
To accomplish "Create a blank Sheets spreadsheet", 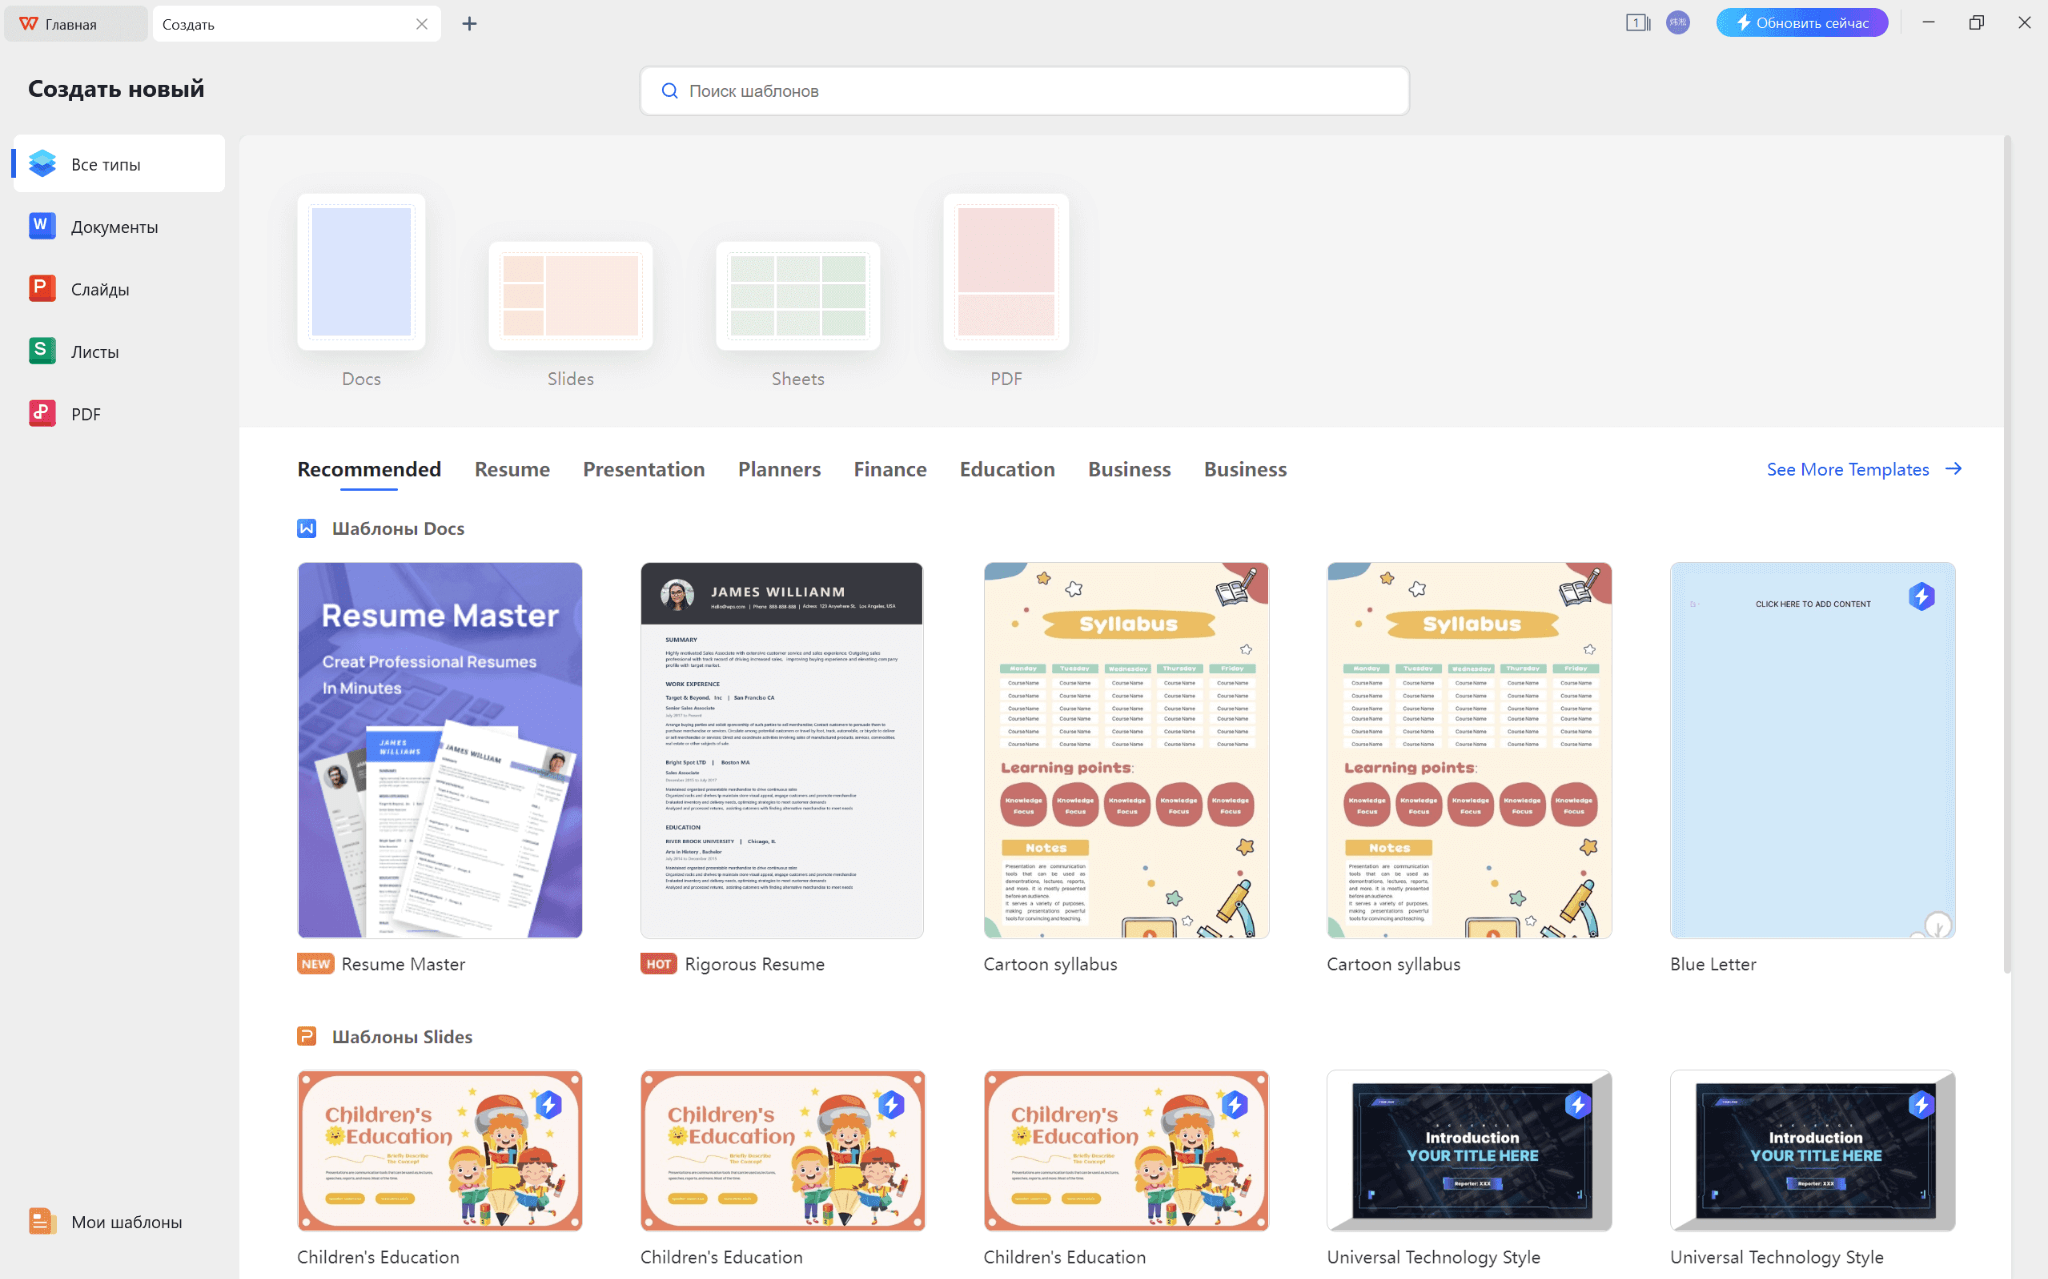I will click(x=797, y=296).
